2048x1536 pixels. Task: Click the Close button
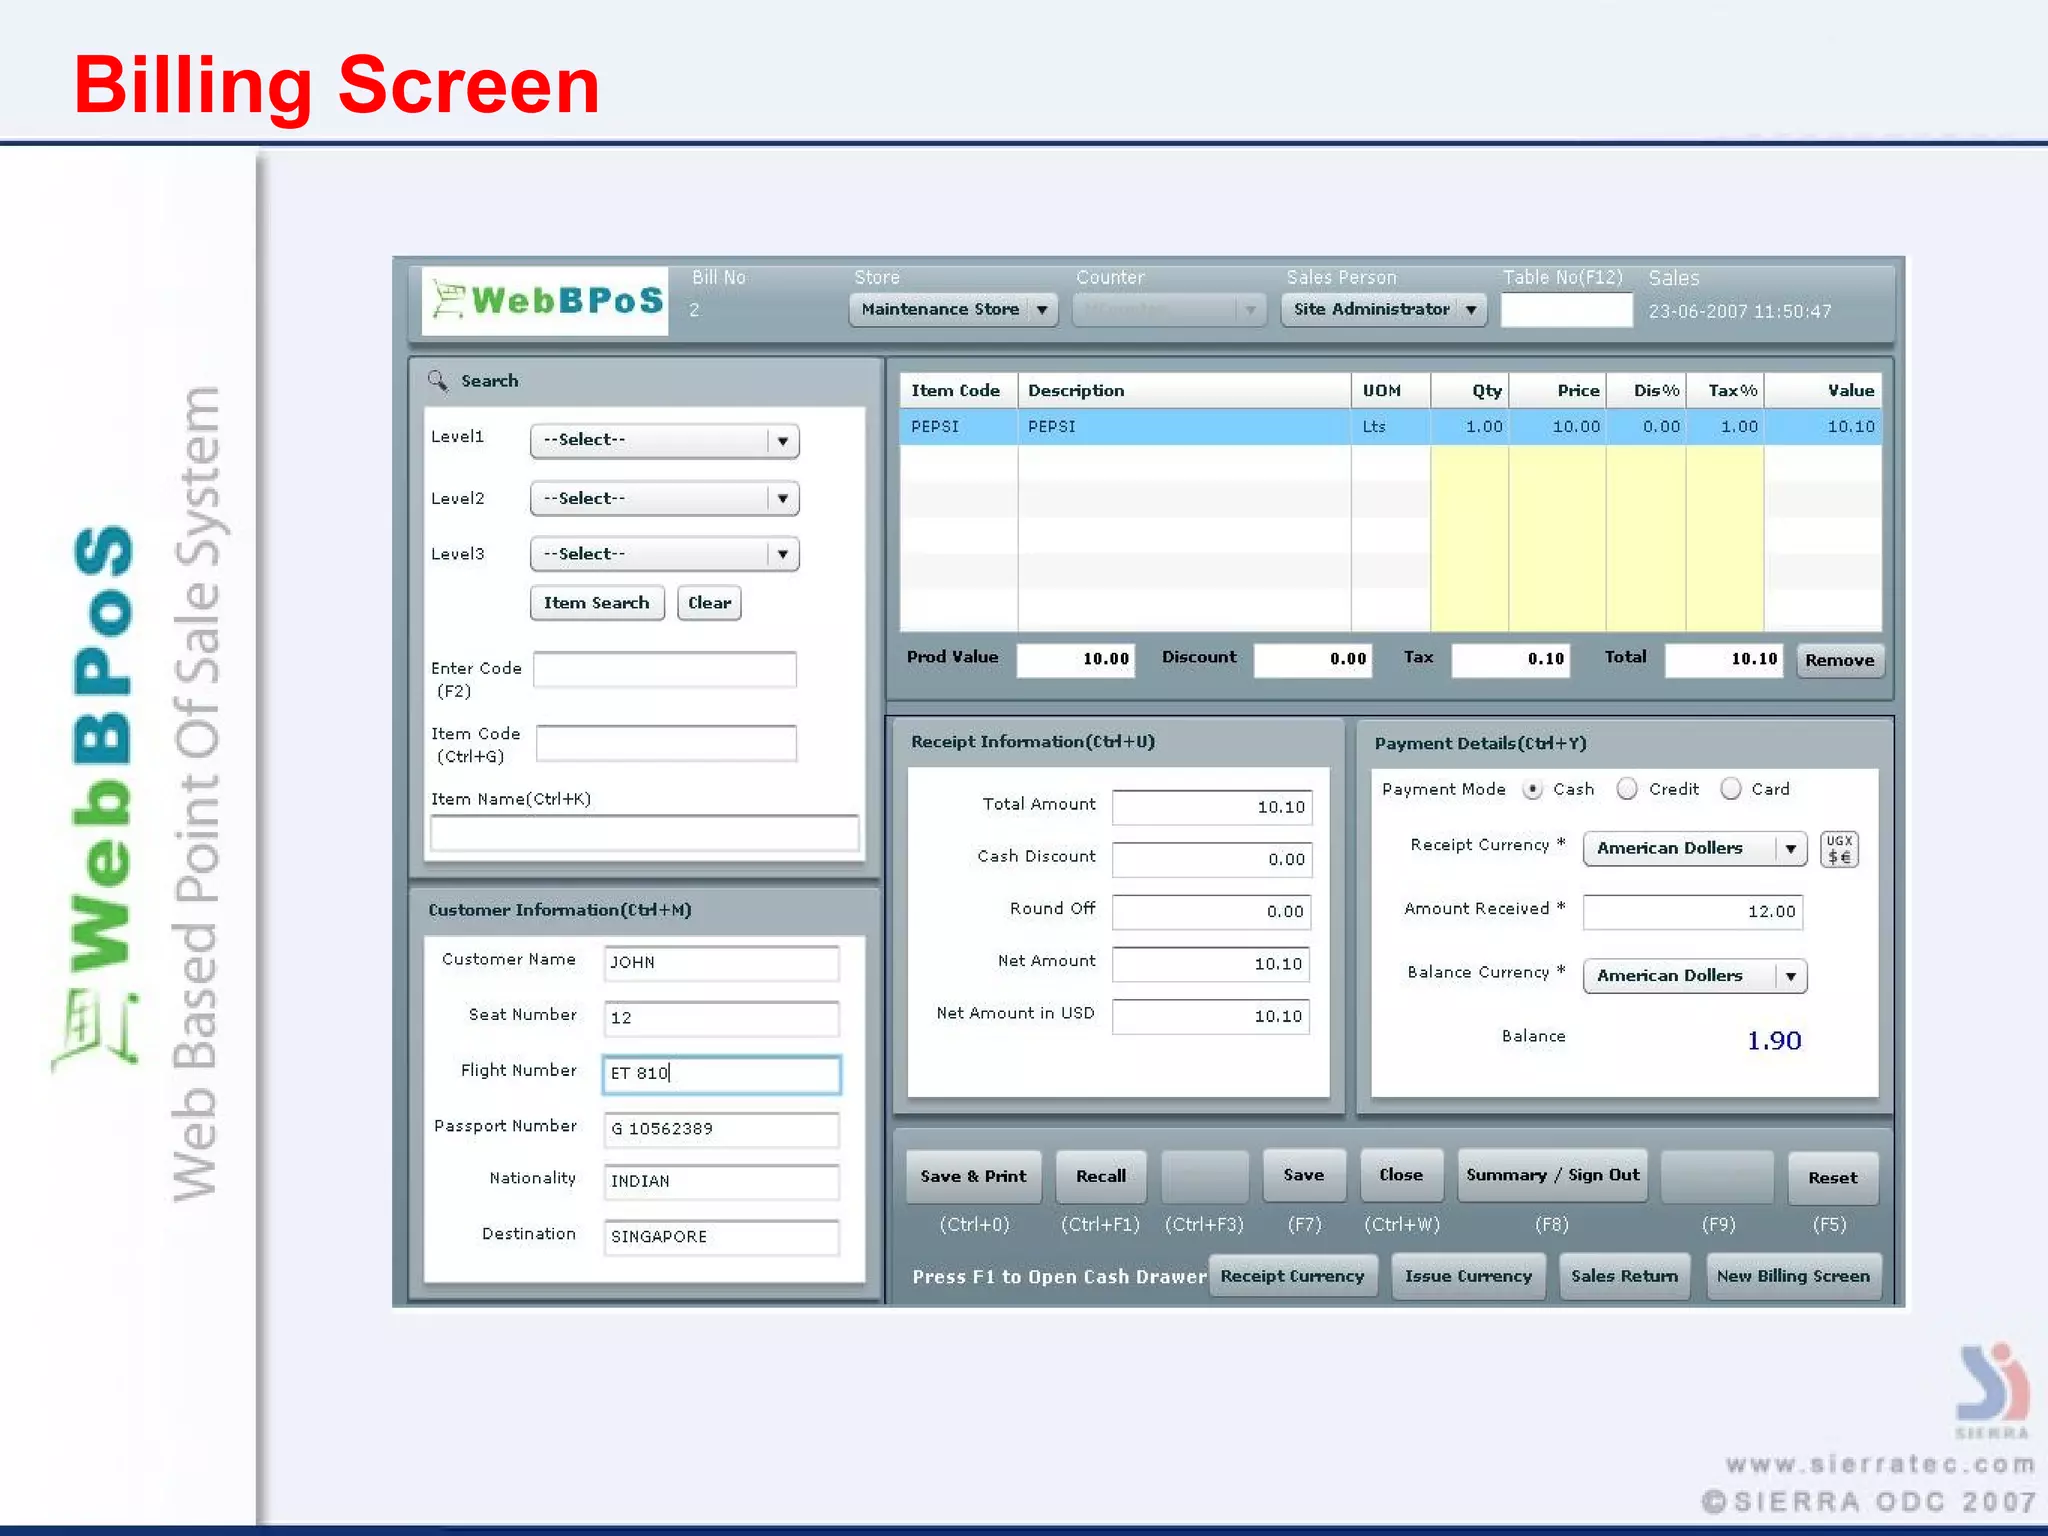coord(1401,1175)
